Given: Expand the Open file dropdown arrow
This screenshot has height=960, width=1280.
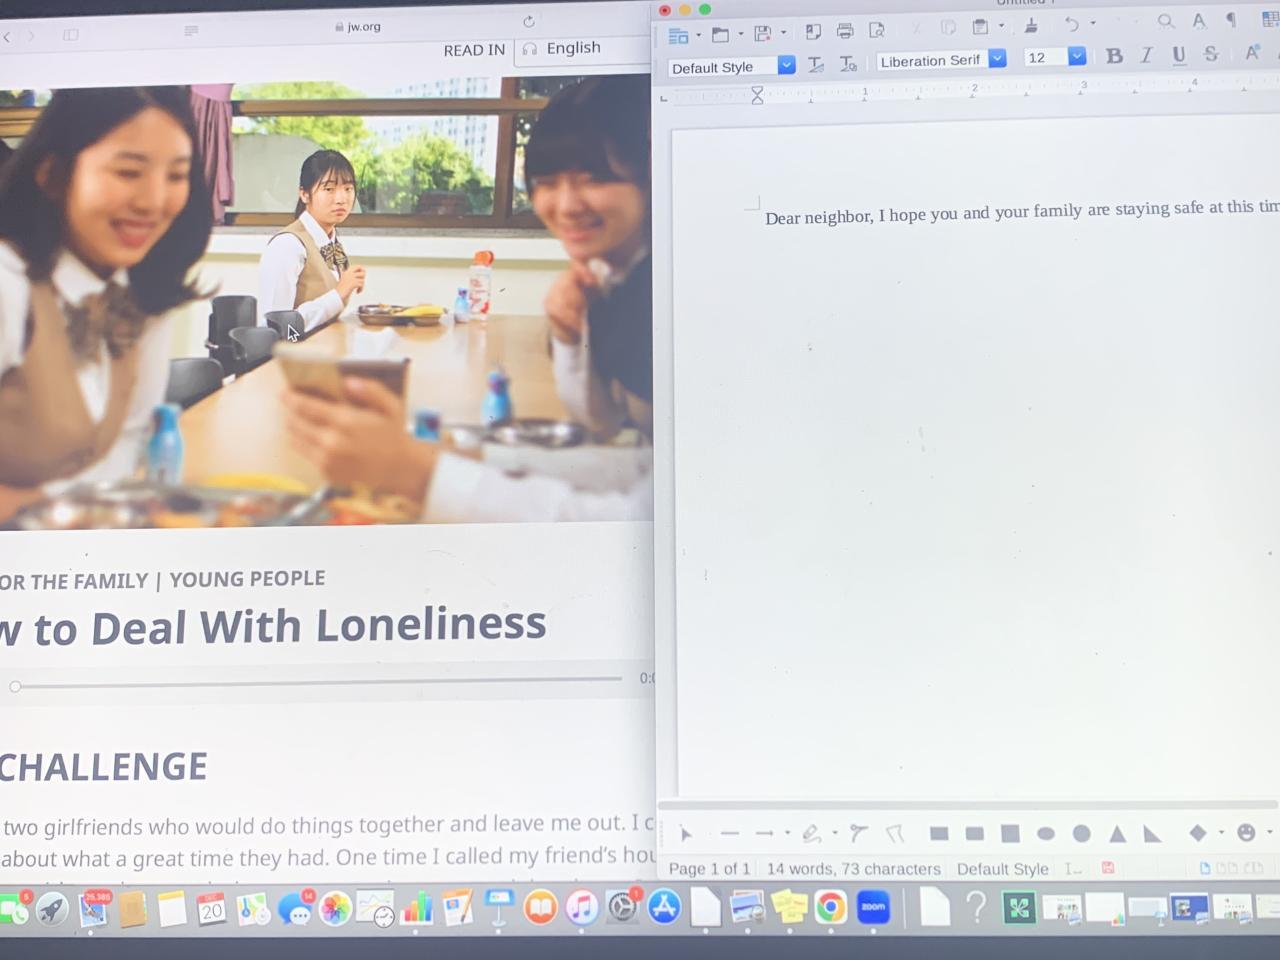Looking at the screenshot, I should click(x=740, y=34).
